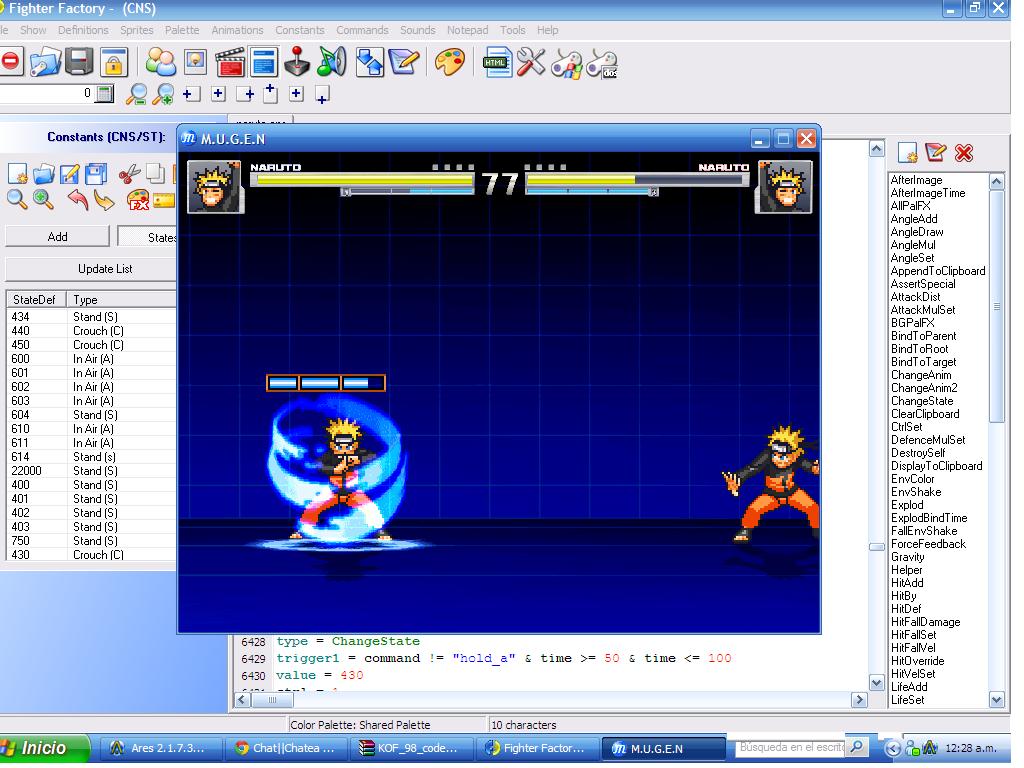Open the Notepad pencil icon

point(404,62)
